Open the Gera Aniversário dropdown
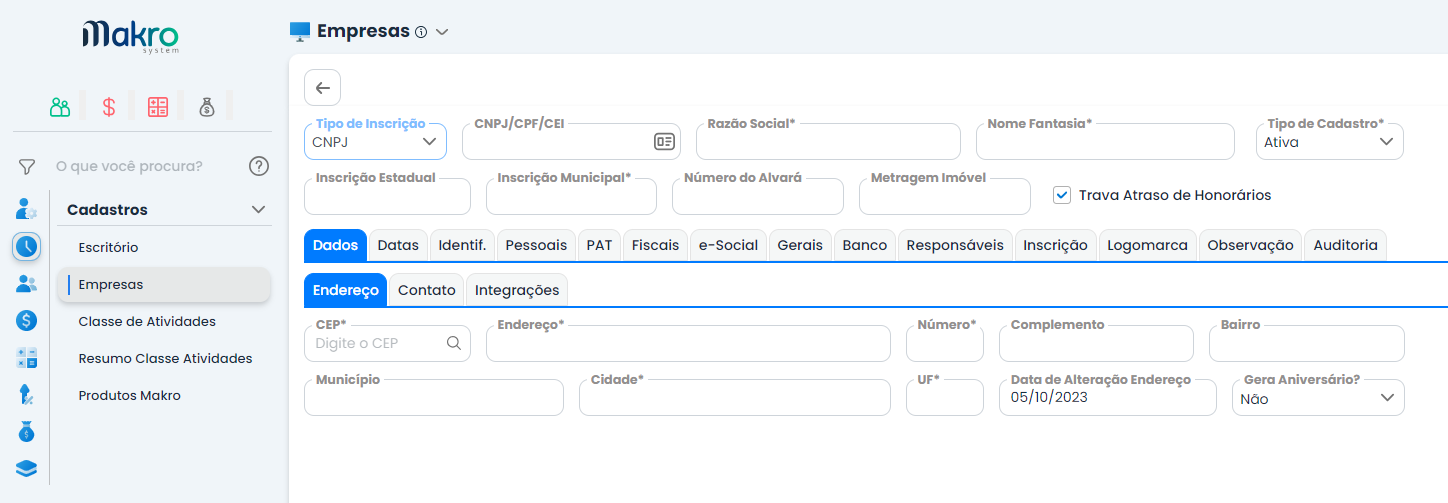 tap(1318, 397)
